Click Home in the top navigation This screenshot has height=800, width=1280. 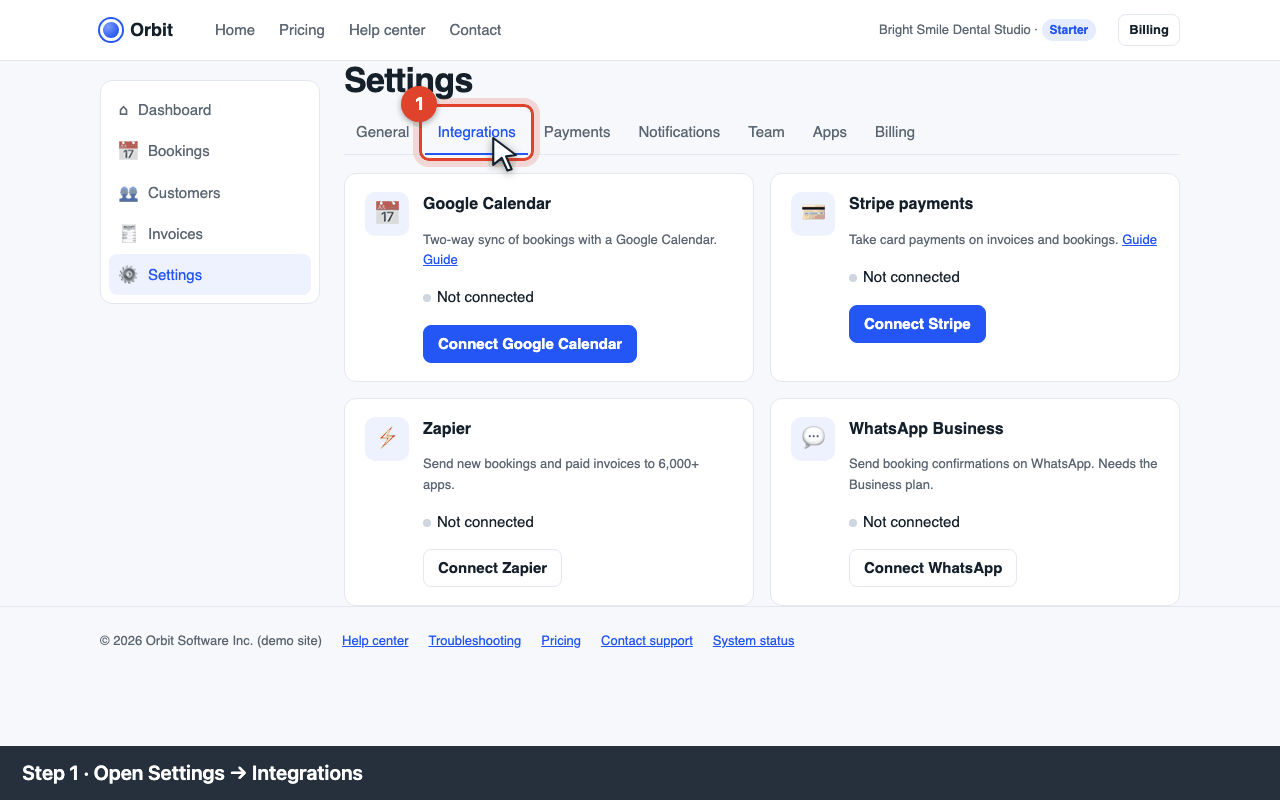(x=235, y=30)
